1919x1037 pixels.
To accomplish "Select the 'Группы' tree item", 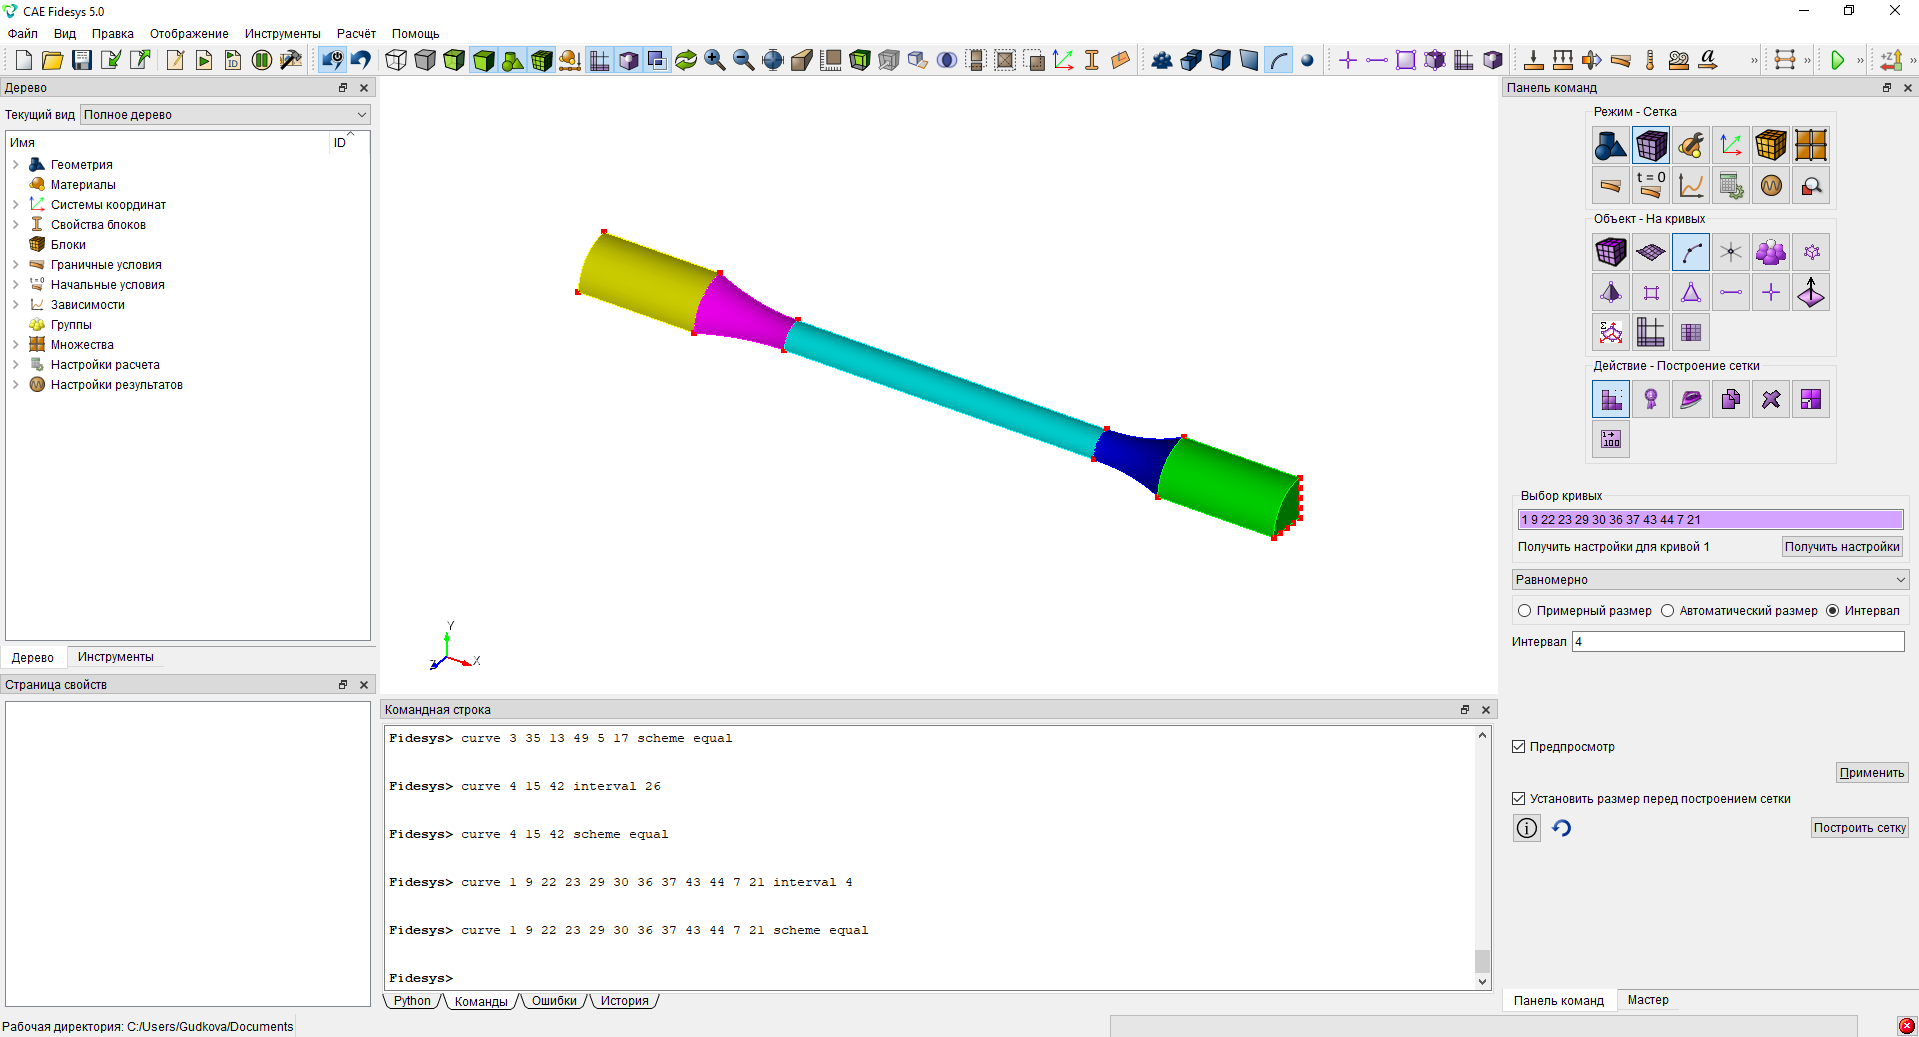I will [x=71, y=325].
